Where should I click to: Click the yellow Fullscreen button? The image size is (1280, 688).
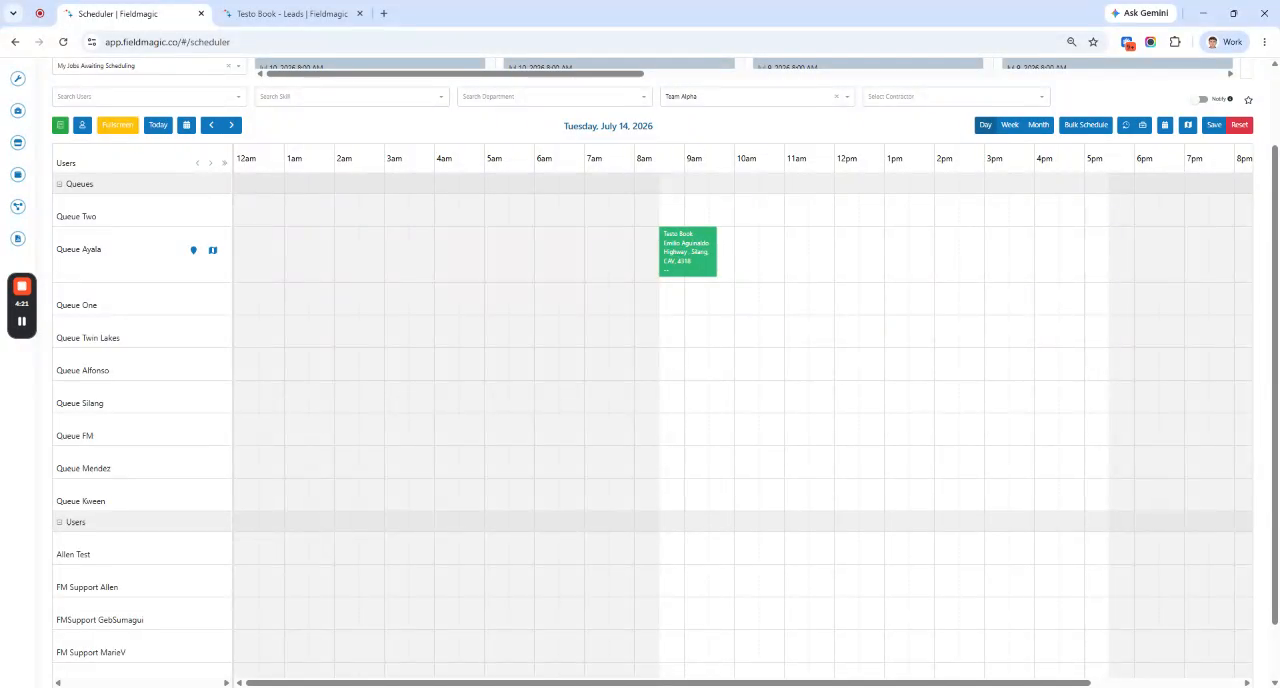pos(117,125)
